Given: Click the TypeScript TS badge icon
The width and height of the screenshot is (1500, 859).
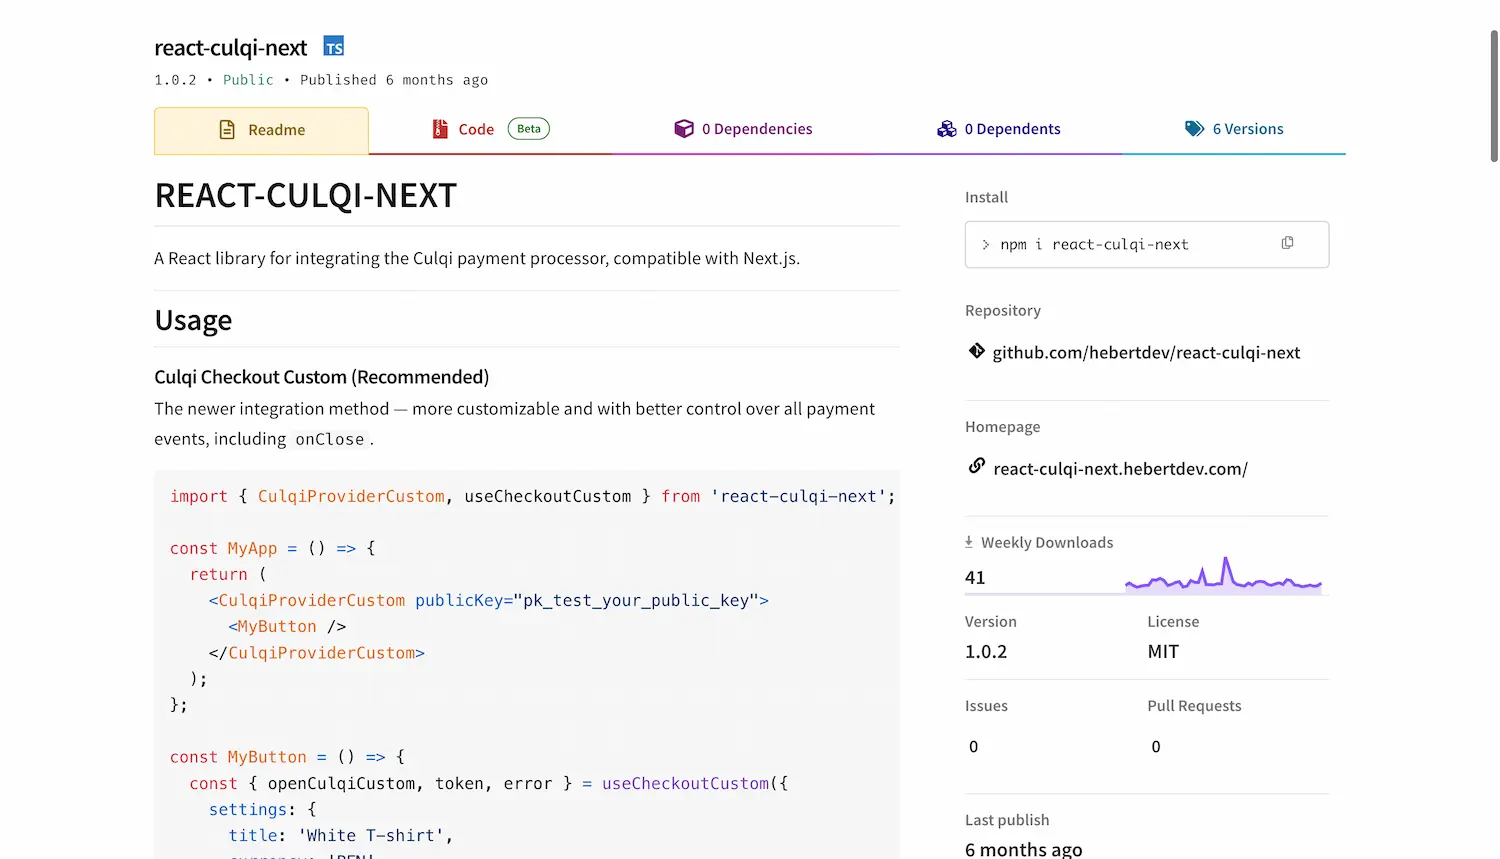Looking at the screenshot, I should (x=334, y=47).
